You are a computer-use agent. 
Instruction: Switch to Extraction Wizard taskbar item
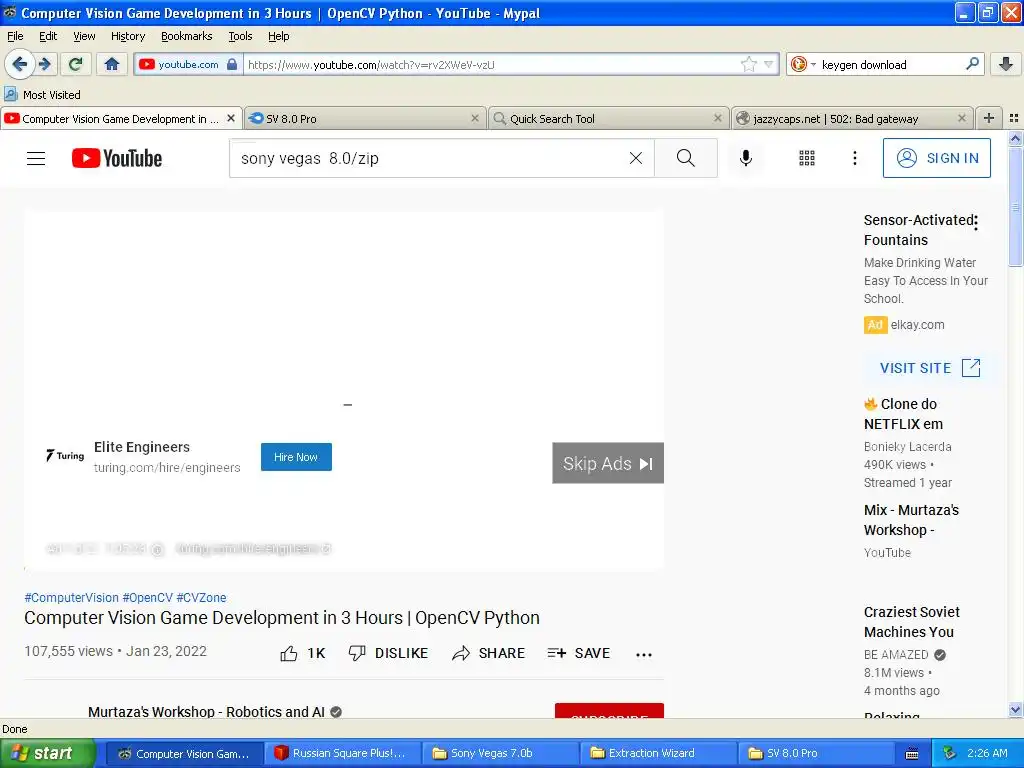point(657,753)
